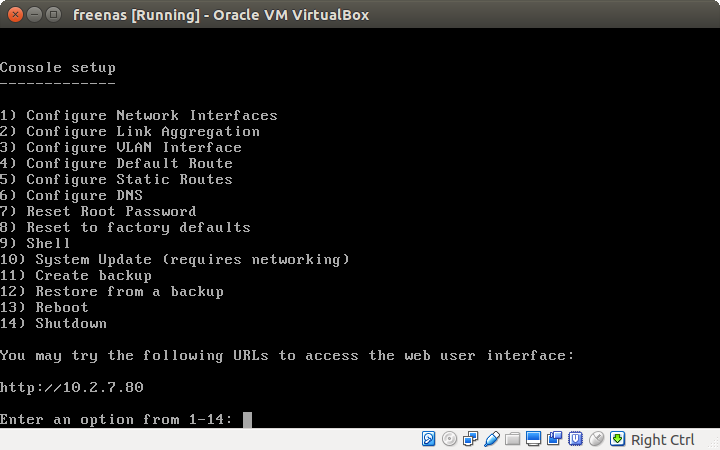Click '4) Configure Default Route' line
The height and width of the screenshot is (450, 720).
pos(116,163)
